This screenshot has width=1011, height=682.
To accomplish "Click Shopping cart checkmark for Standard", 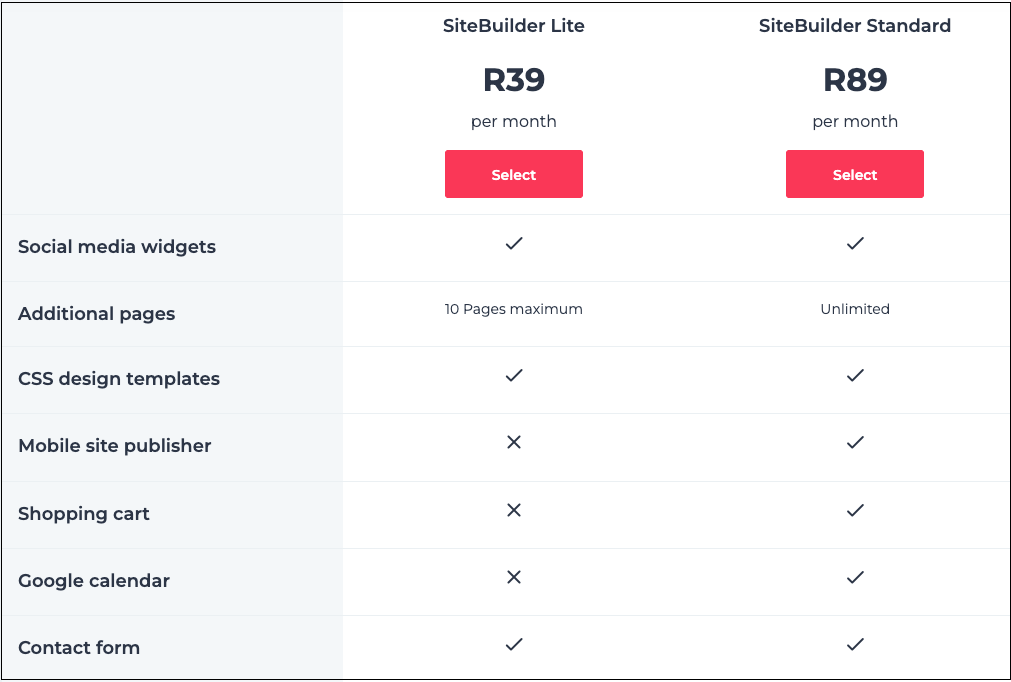I will tap(855, 510).
